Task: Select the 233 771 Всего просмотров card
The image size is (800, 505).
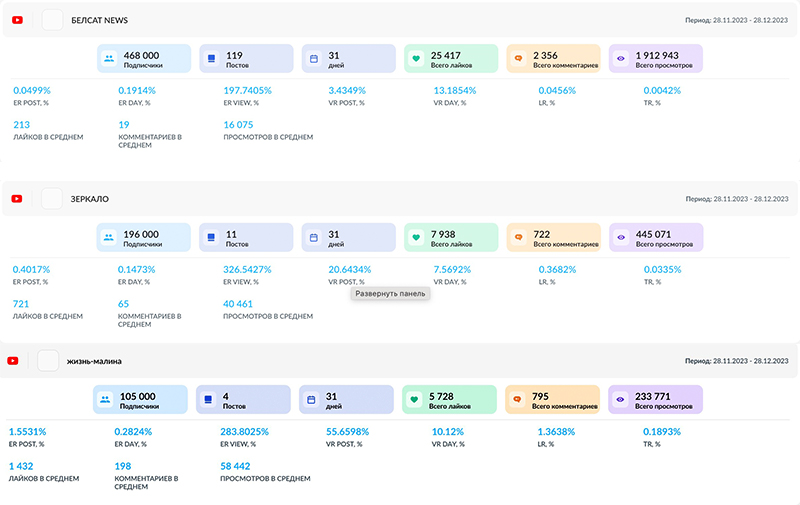Action: coord(655,400)
